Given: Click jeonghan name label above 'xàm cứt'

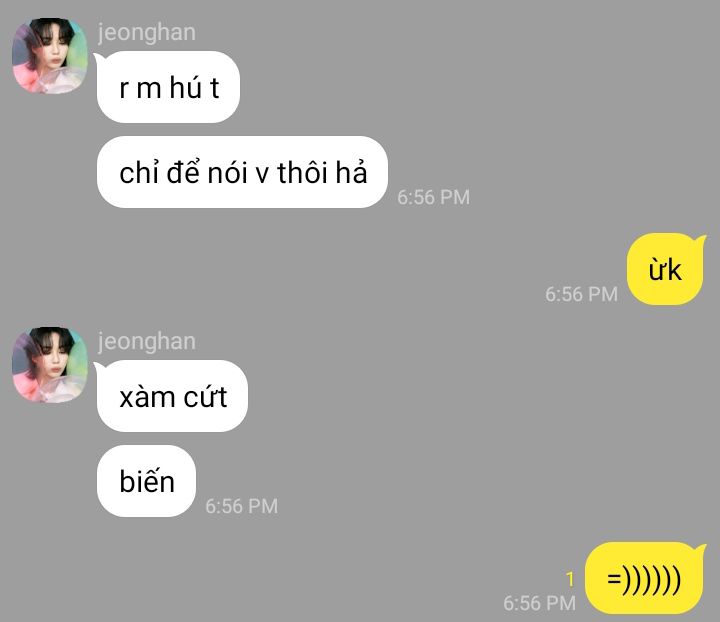Looking at the screenshot, I should (147, 342).
